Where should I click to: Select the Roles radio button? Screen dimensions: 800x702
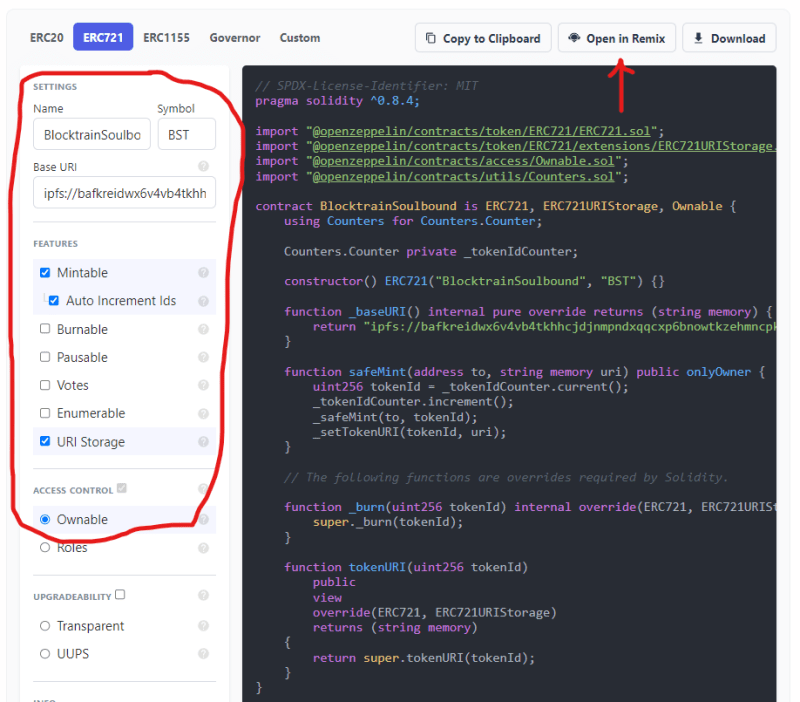(45, 547)
